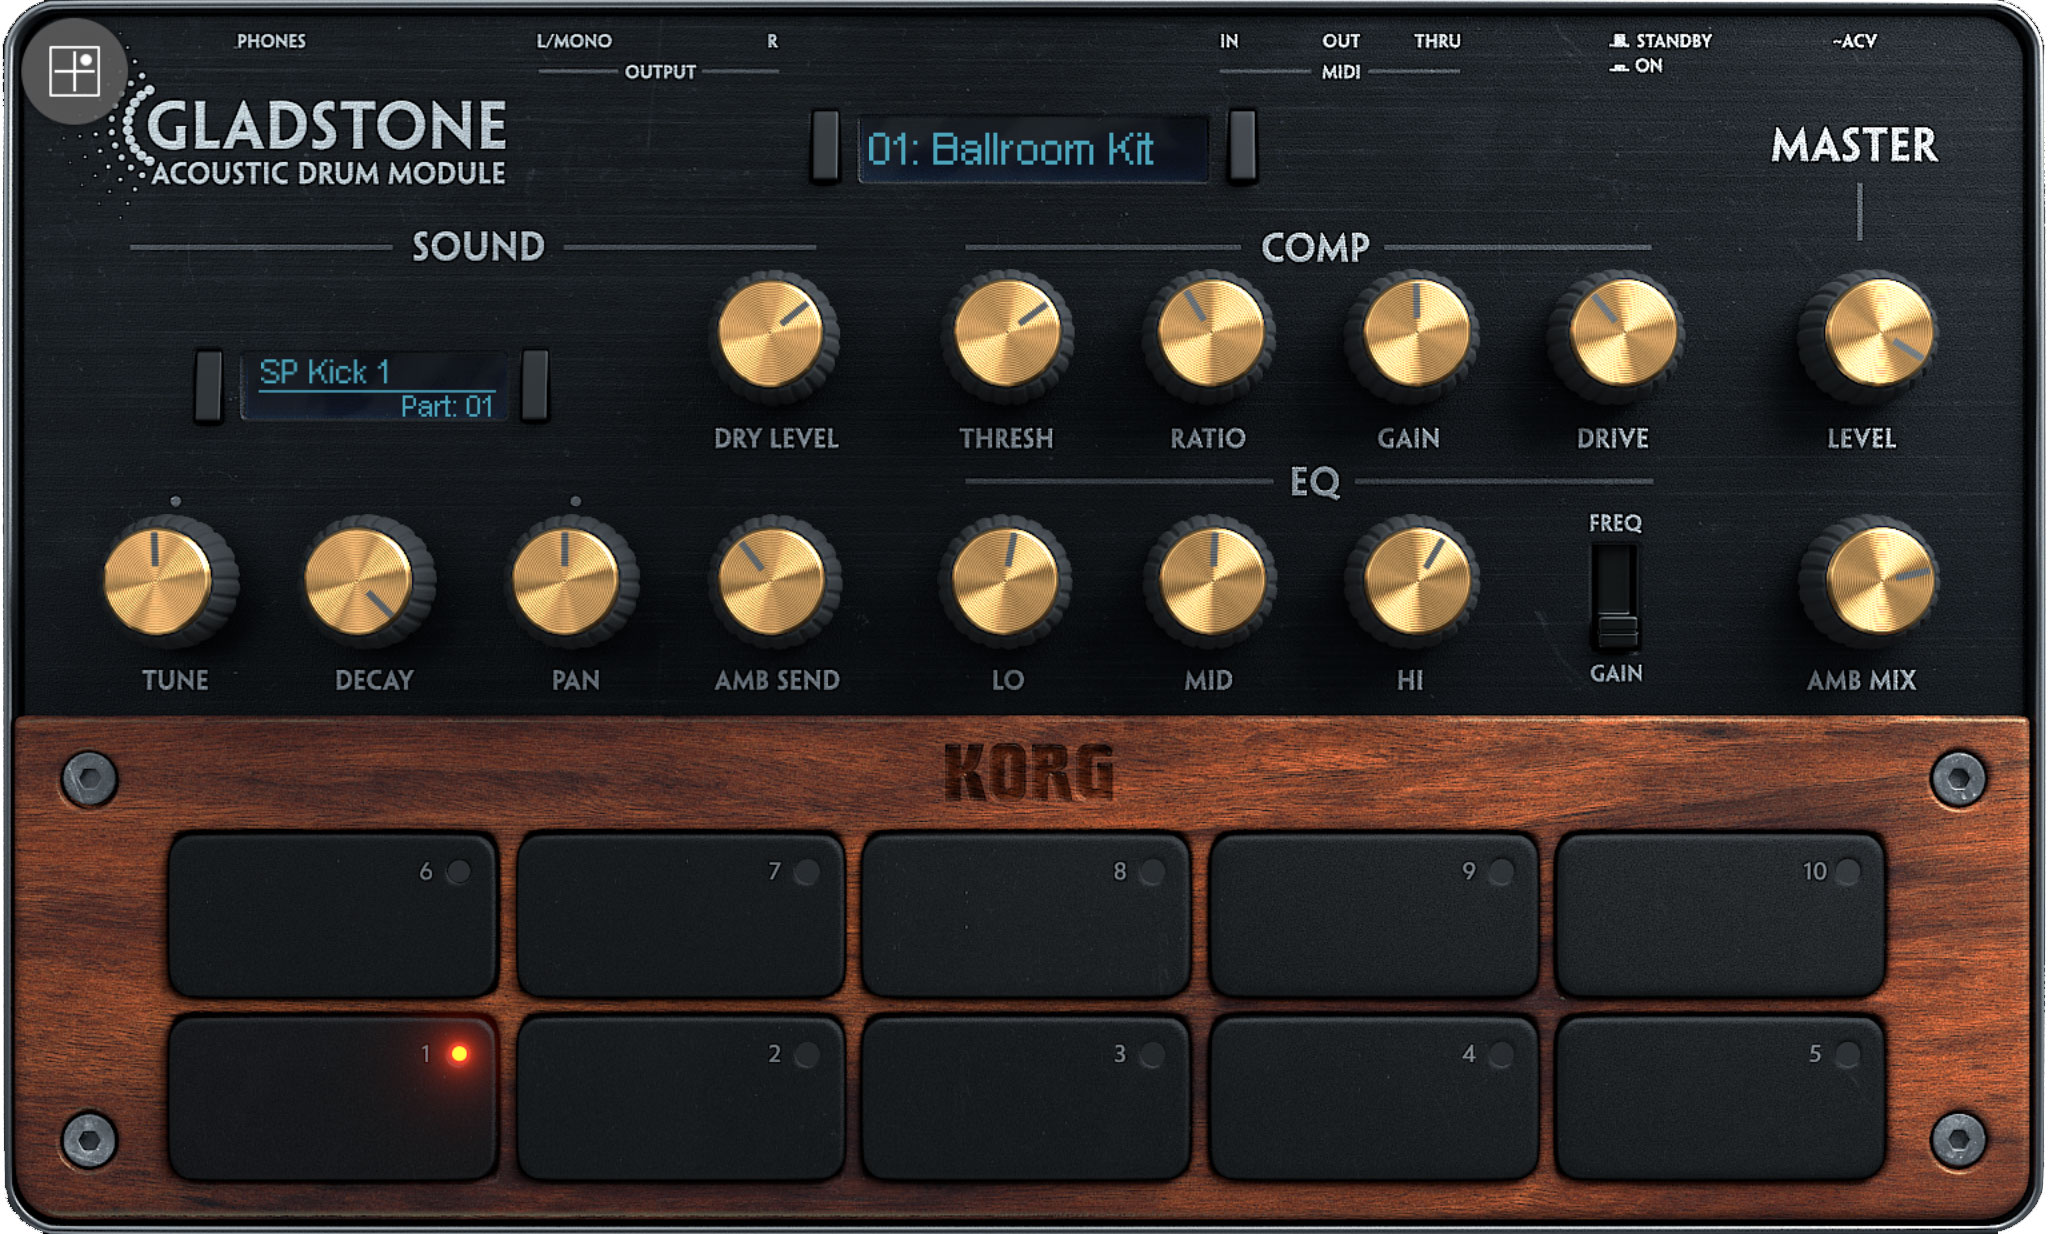Click the L/MONO output label
The width and height of the screenshot is (2048, 1234).
pos(574,41)
